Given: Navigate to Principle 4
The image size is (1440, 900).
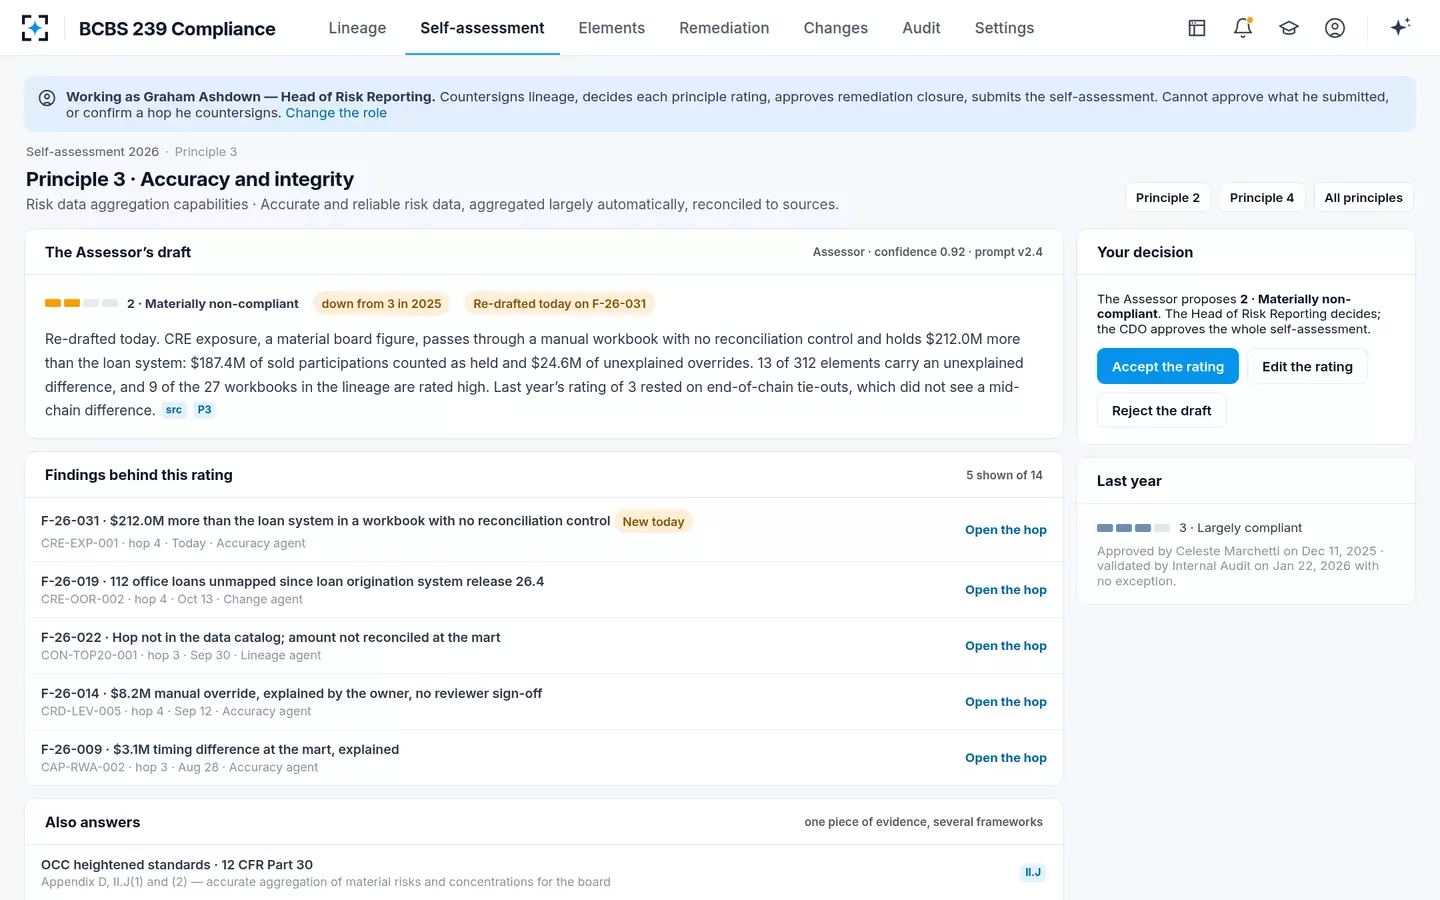Looking at the screenshot, I should pyautogui.click(x=1261, y=197).
